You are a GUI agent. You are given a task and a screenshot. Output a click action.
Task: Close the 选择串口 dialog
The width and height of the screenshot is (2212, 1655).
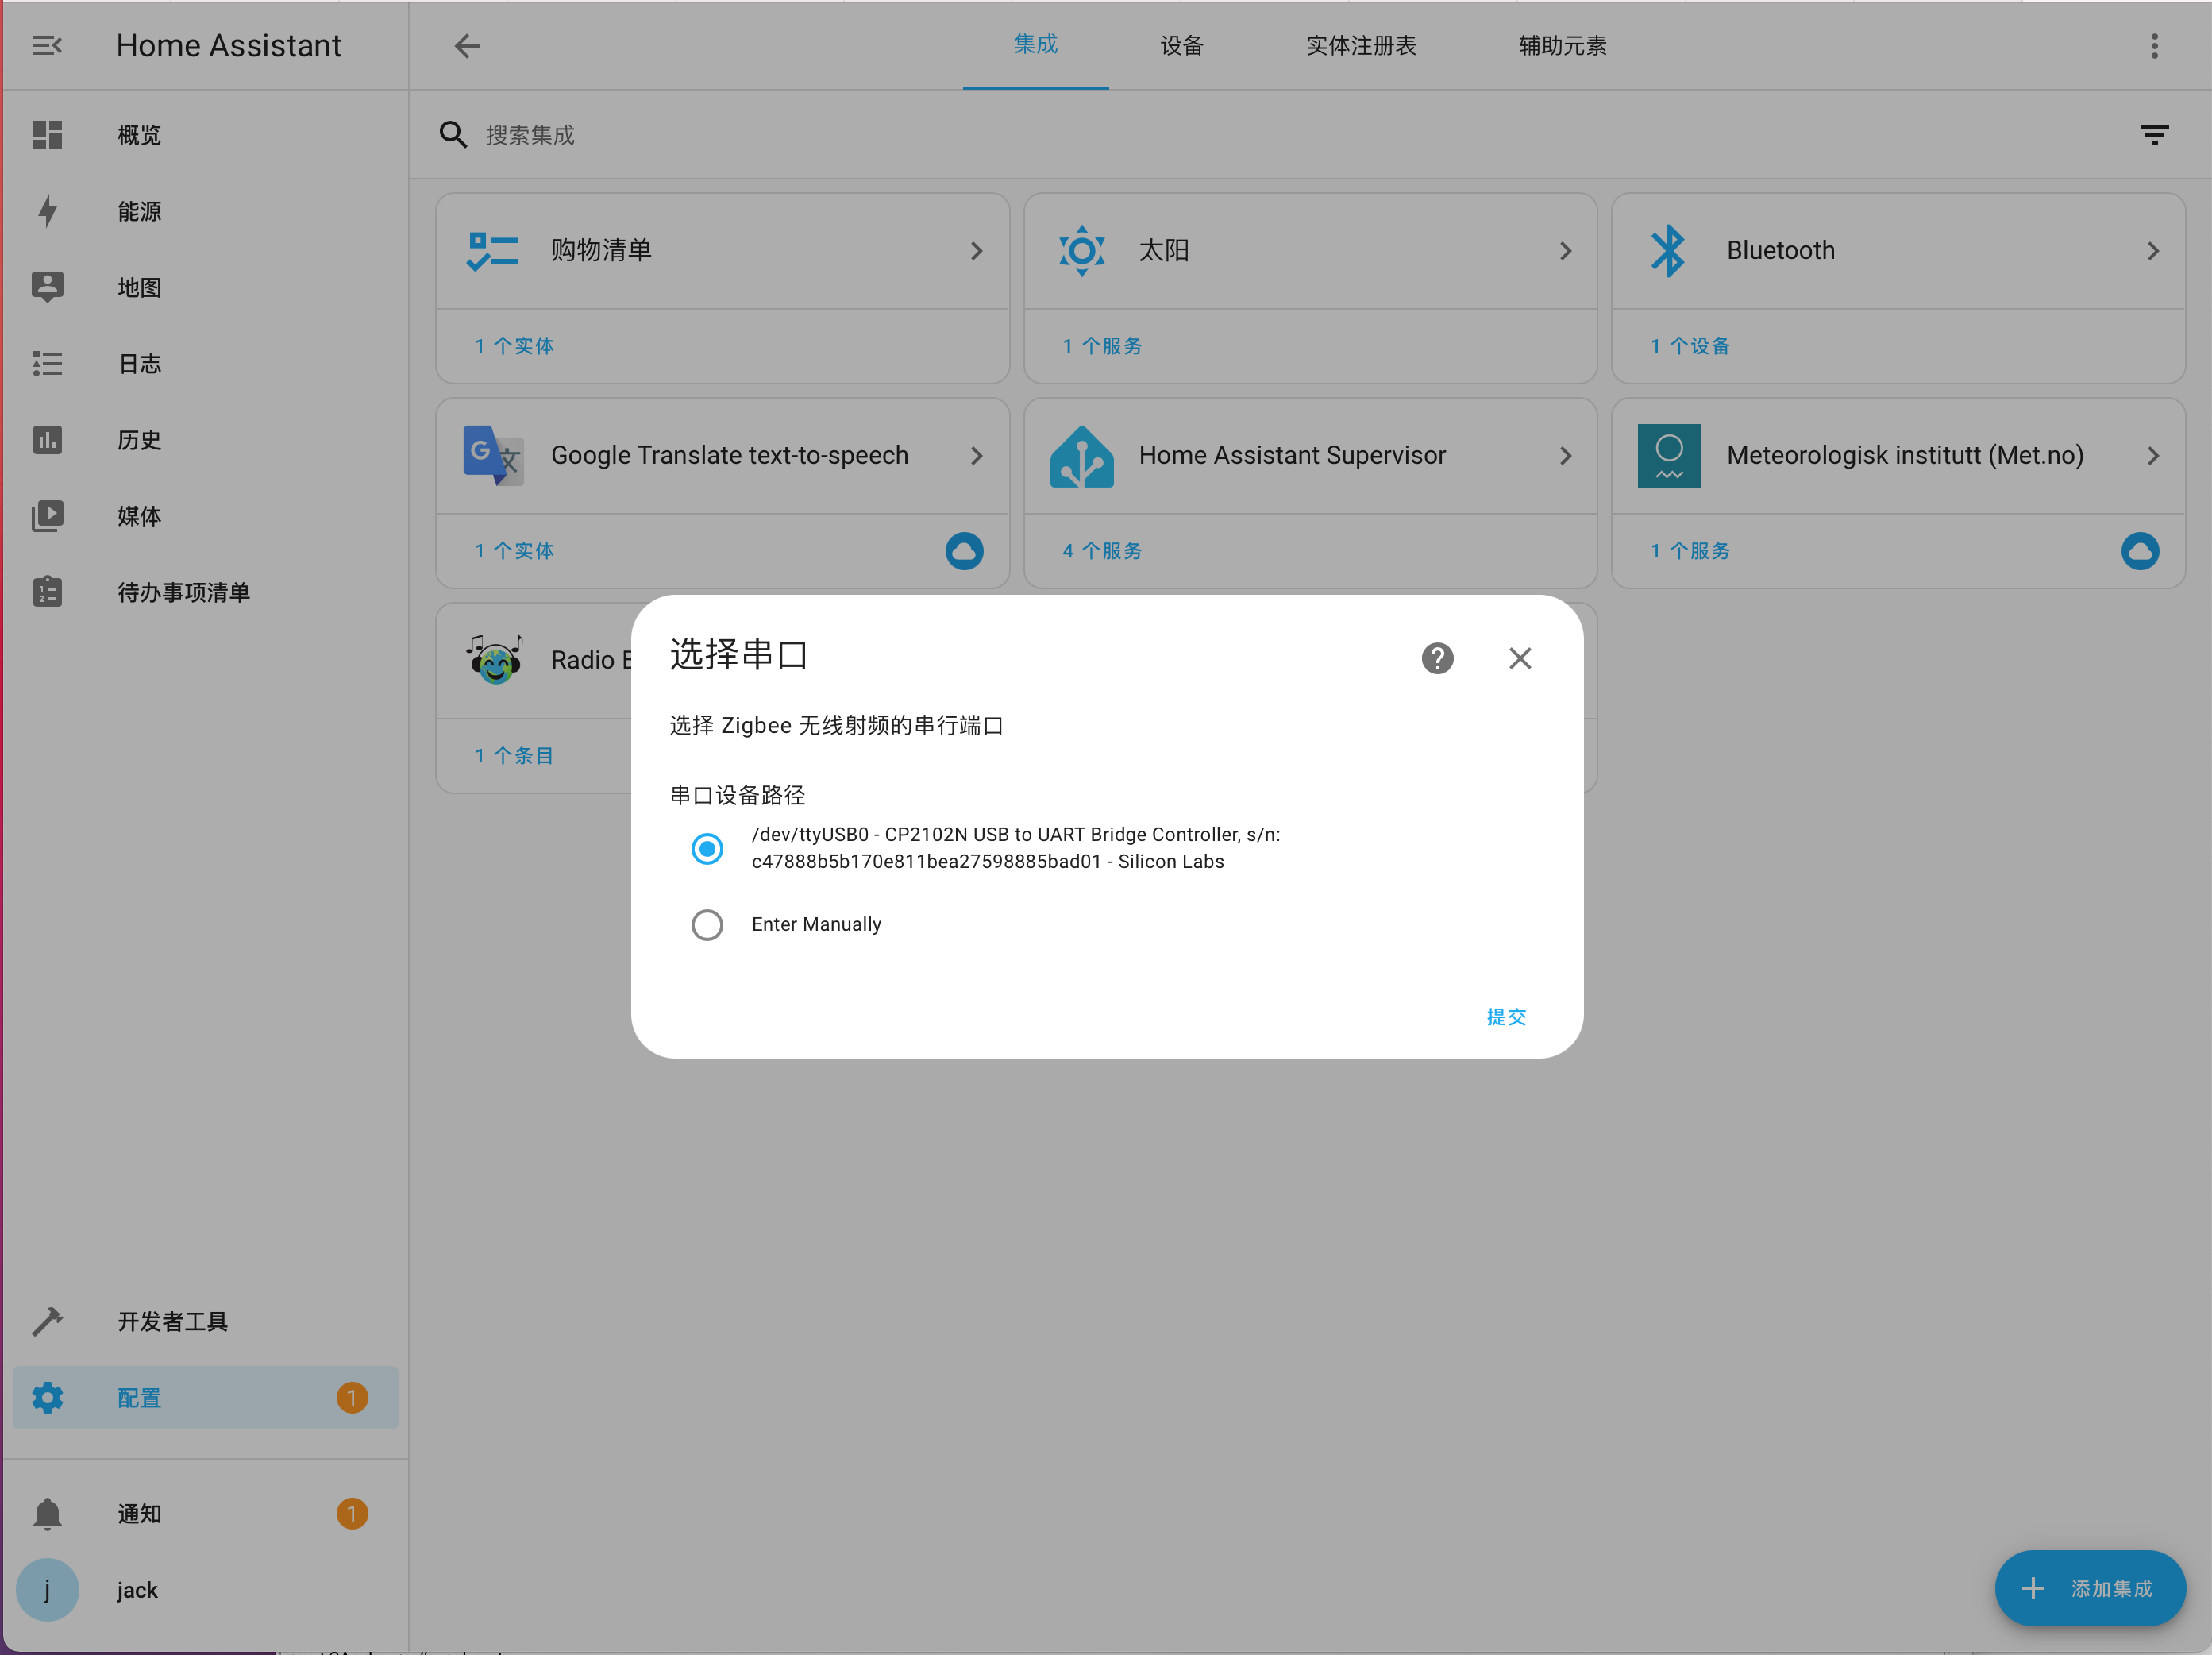coord(1519,658)
